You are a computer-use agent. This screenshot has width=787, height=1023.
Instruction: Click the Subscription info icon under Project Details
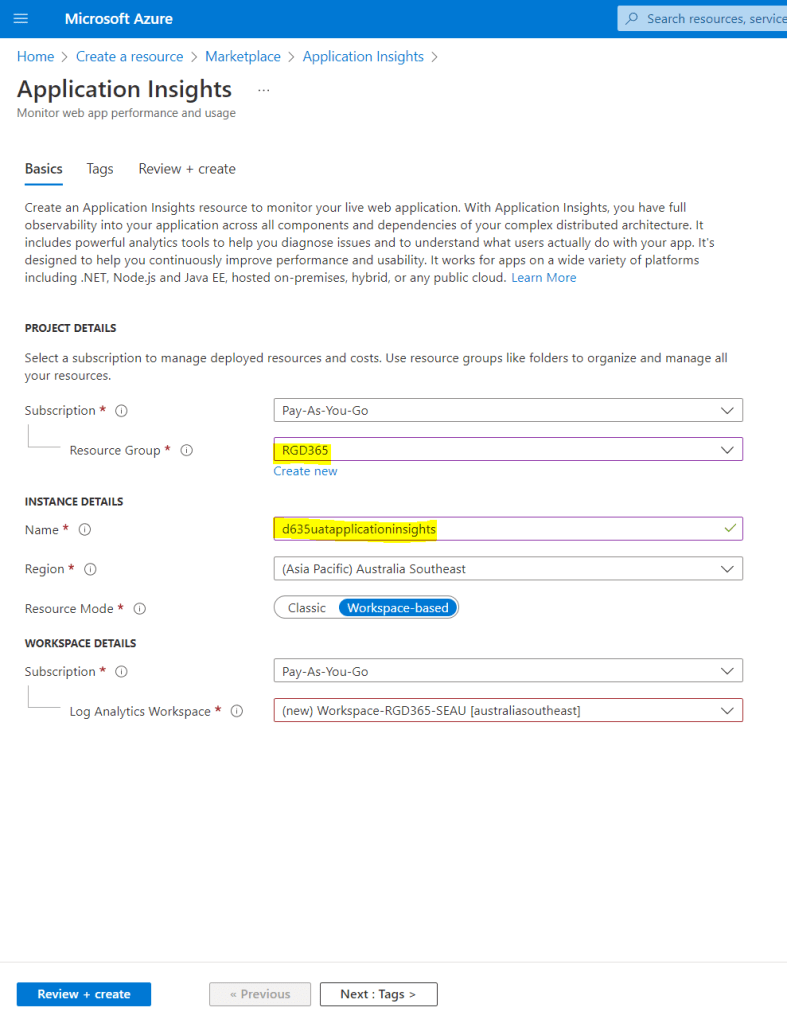click(x=121, y=411)
